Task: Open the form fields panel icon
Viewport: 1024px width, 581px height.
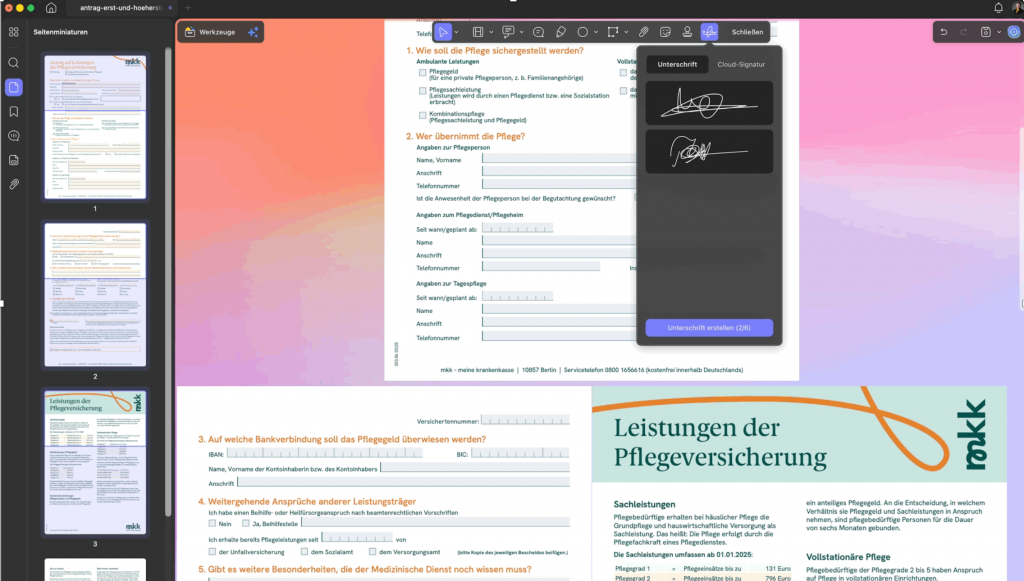Action: [14, 160]
